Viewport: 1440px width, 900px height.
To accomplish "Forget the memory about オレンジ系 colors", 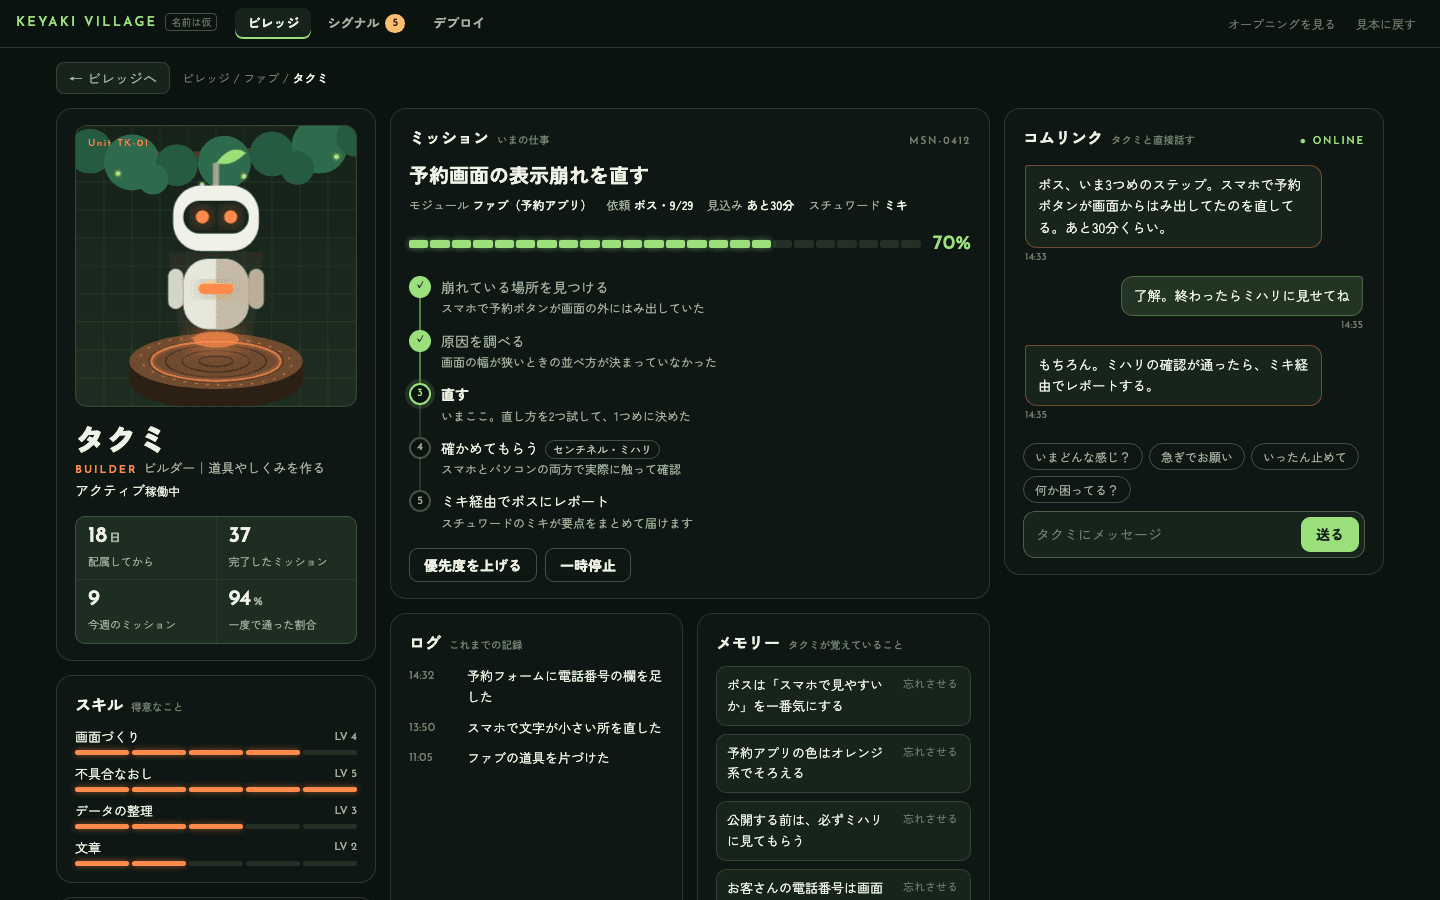I will pyautogui.click(x=930, y=752).
